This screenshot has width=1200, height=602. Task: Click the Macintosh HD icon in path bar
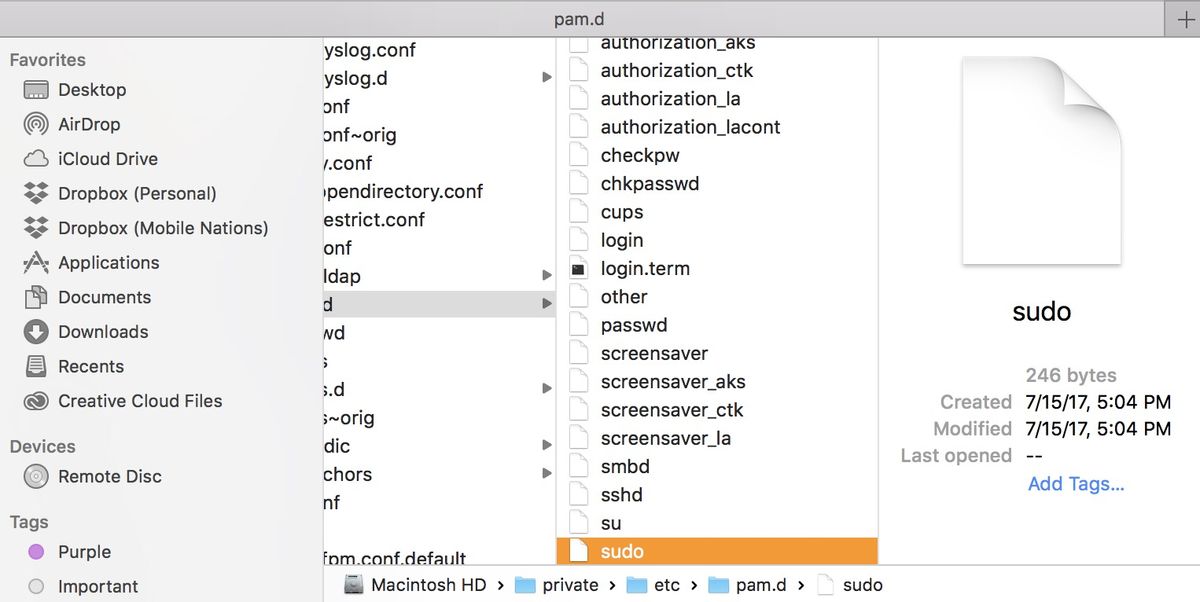tap(353, 584)
